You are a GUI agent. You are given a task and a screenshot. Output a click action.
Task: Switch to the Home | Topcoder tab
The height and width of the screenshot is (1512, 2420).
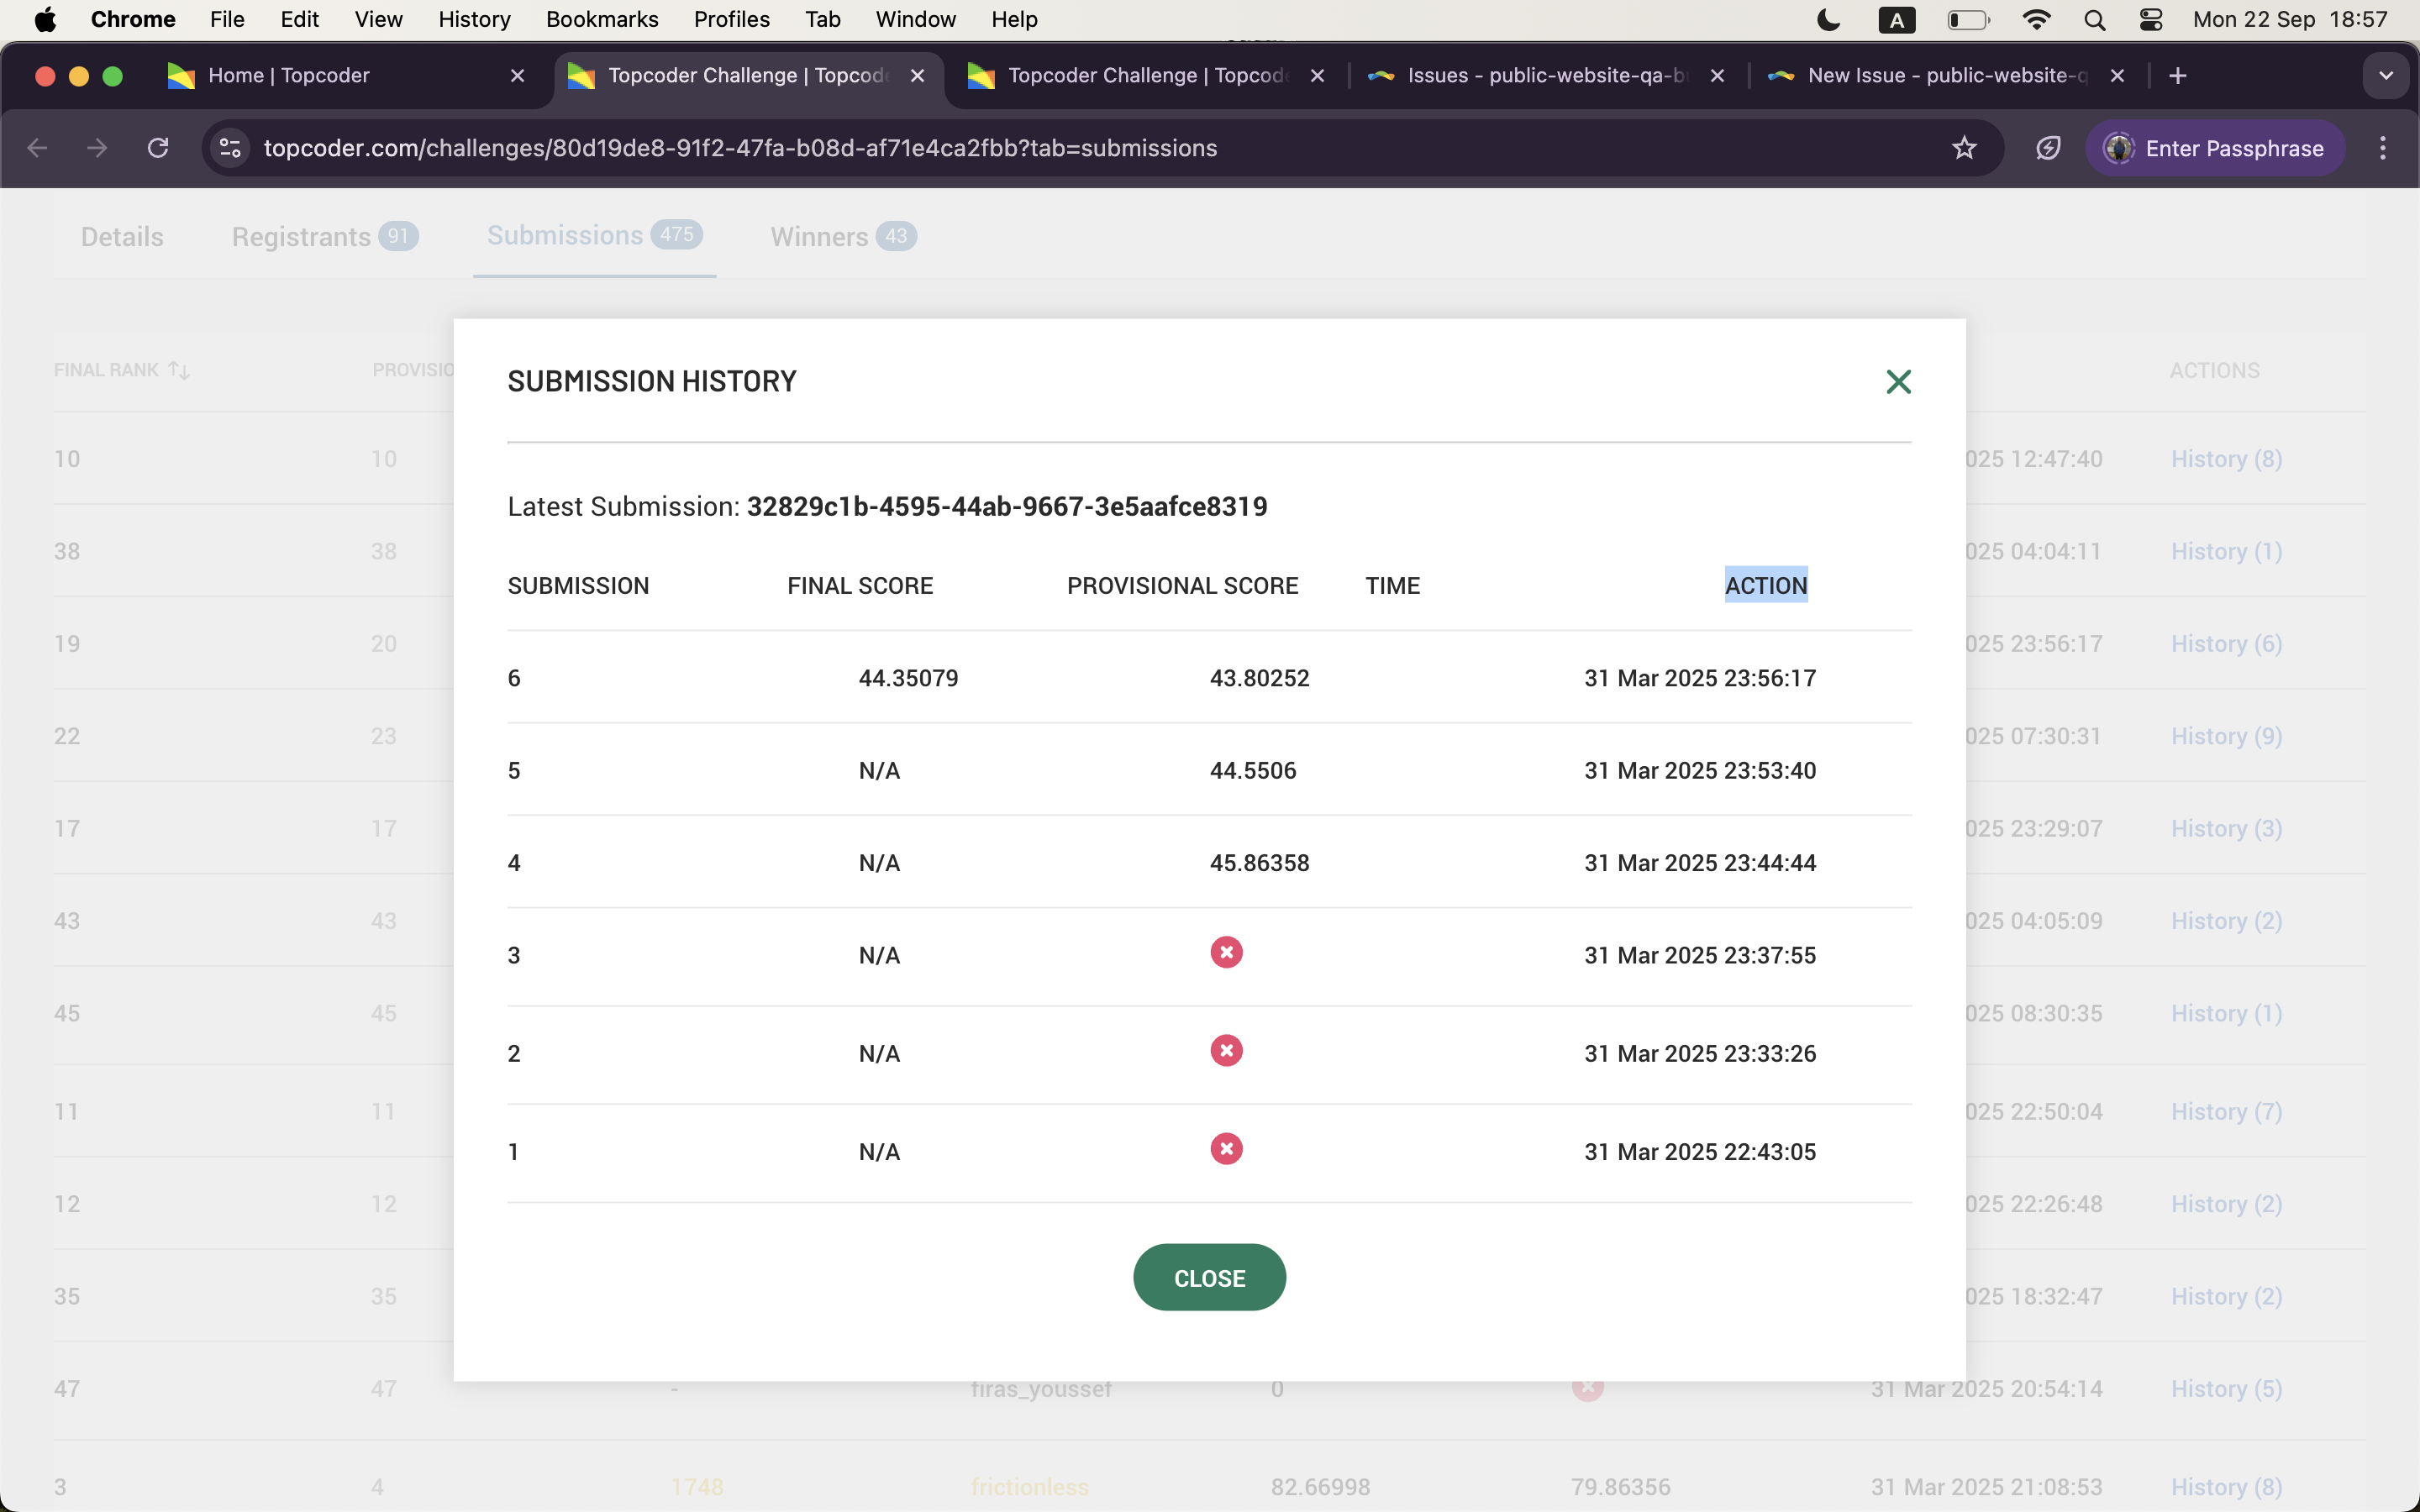point(288,76)
